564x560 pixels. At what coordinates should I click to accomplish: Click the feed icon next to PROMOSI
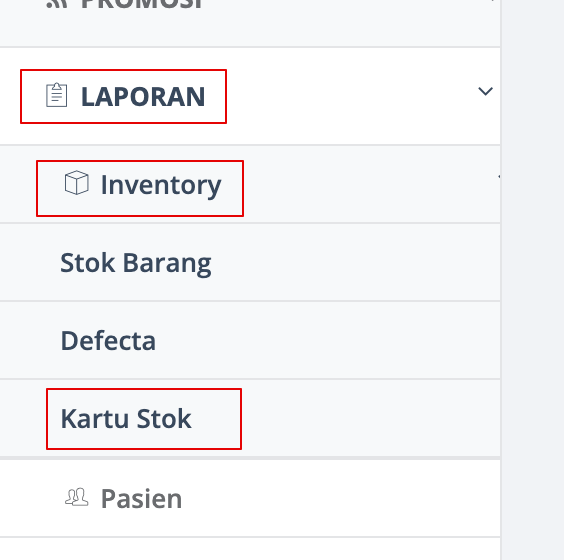tap(57, 4)
